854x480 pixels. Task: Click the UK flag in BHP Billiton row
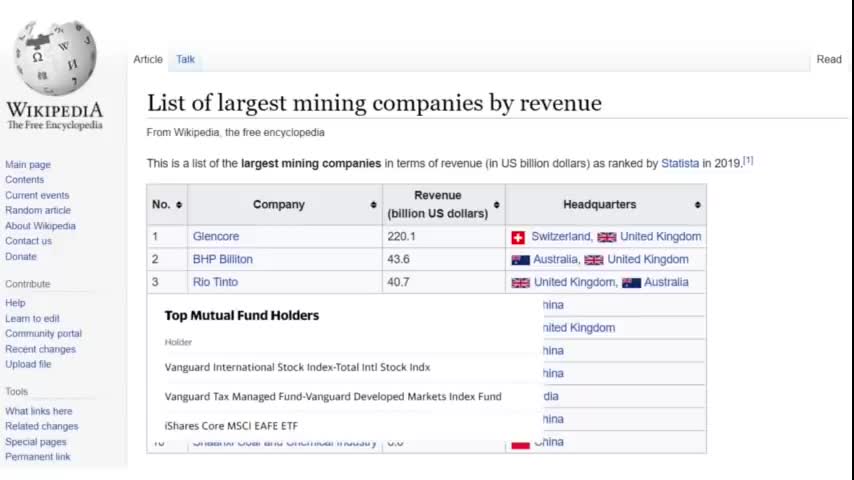tap(594, 260)
